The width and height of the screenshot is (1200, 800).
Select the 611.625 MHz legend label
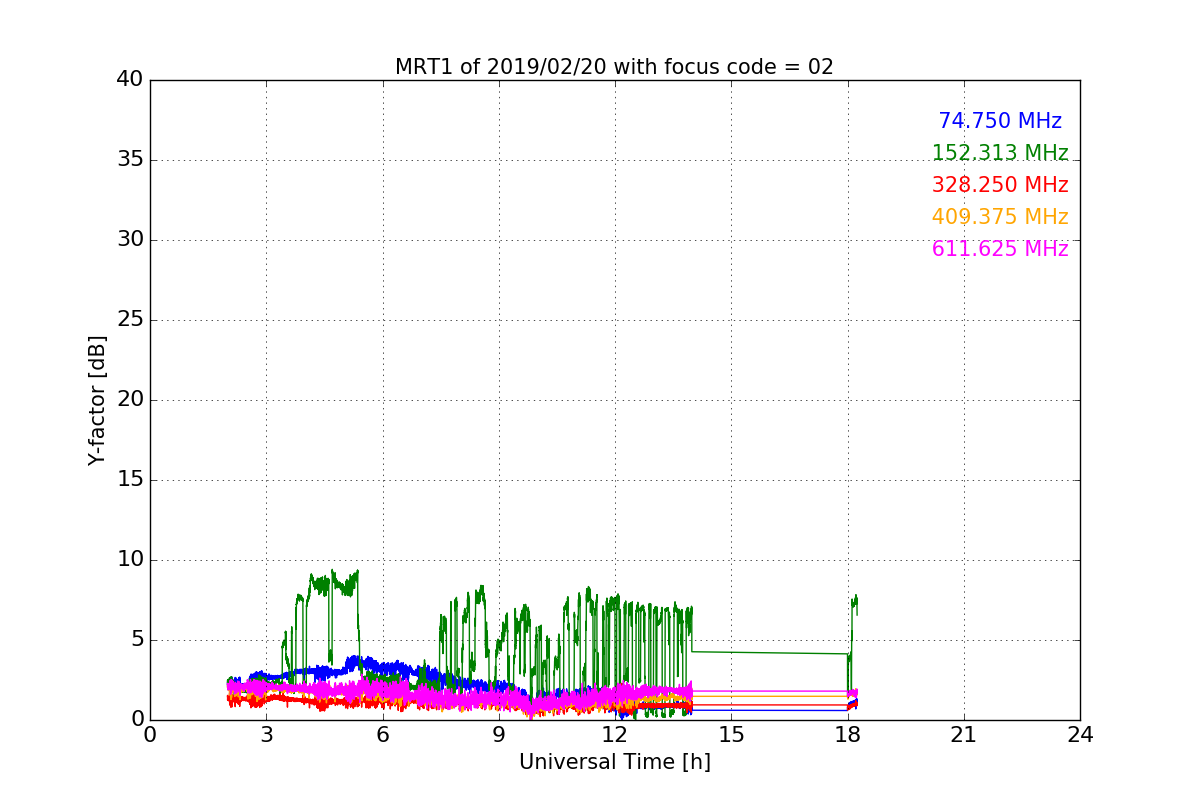[1000, 249]
